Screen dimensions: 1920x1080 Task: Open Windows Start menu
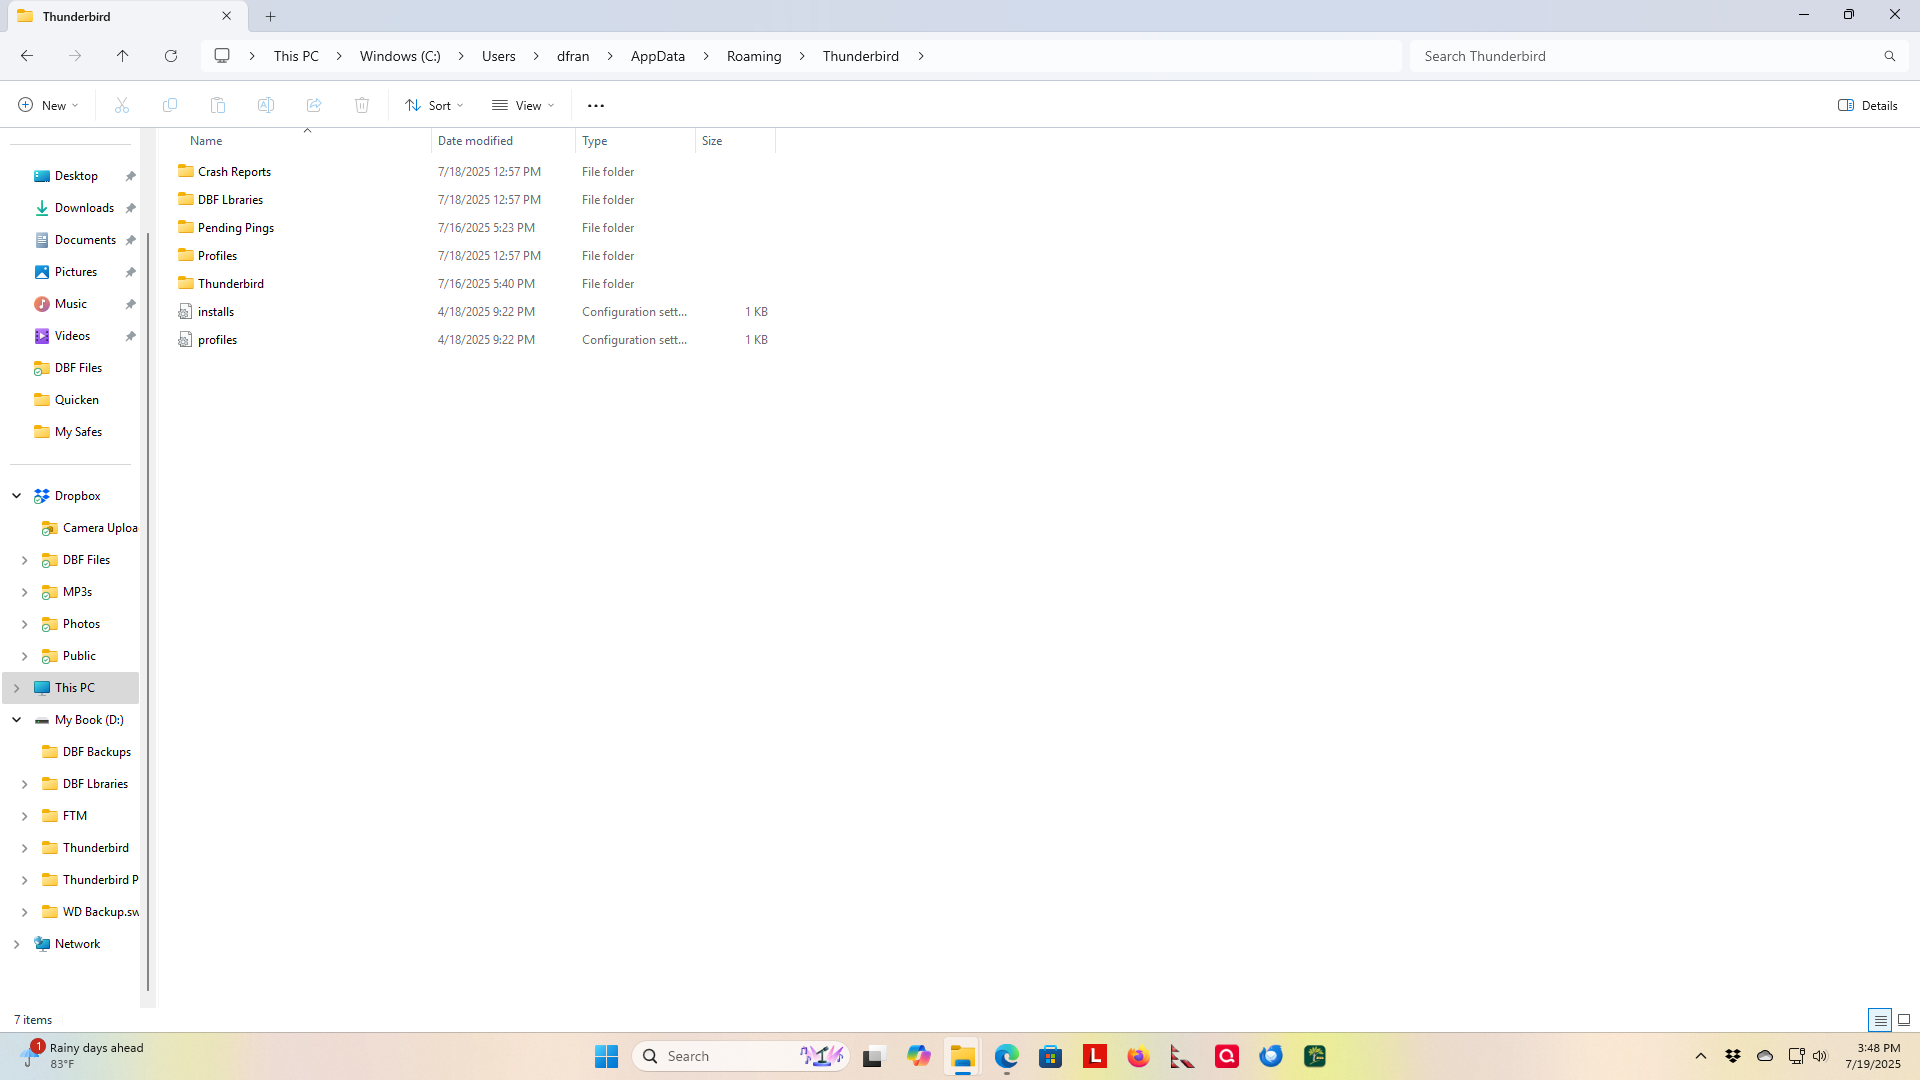607,1056
